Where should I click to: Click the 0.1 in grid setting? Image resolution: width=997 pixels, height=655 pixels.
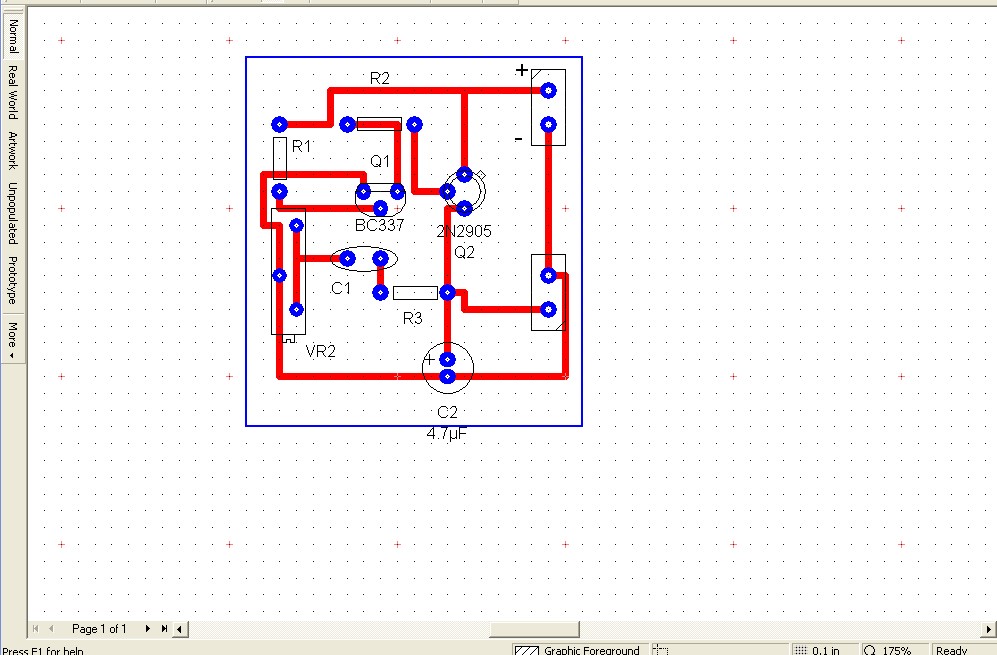pos(825,651)
